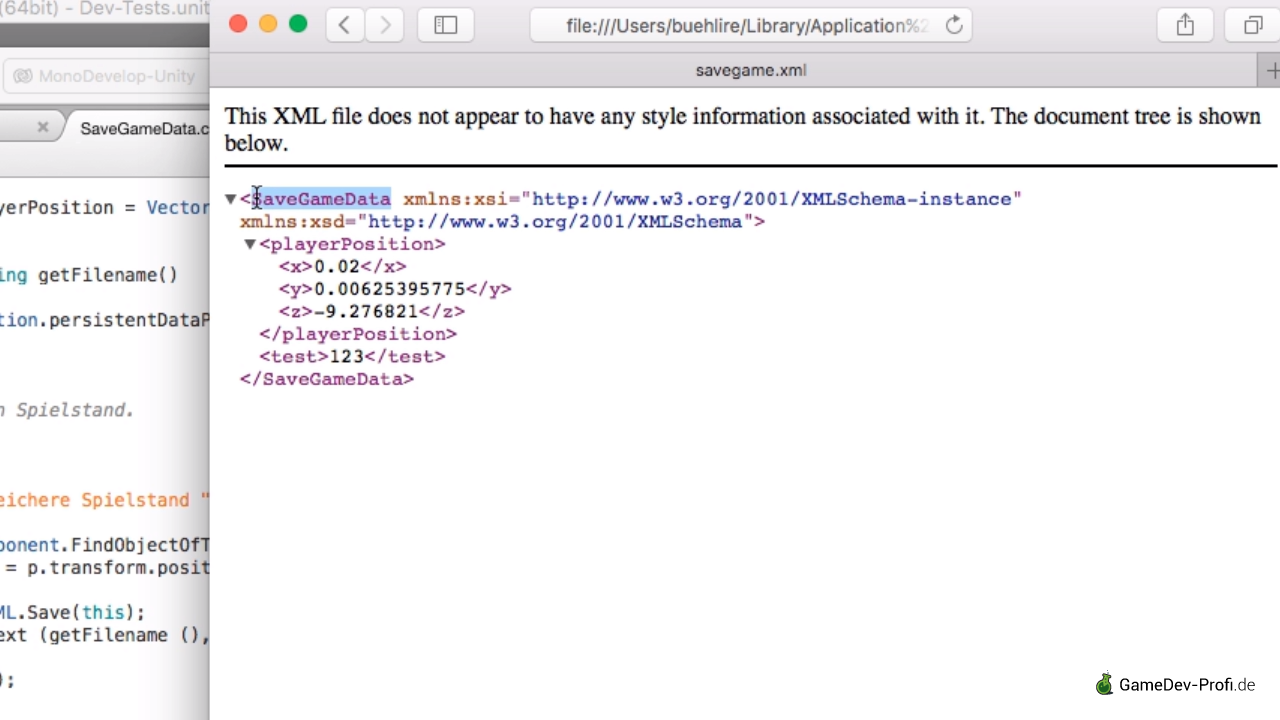
Task: Show all tabs overview
Action: pos(1253,25)
